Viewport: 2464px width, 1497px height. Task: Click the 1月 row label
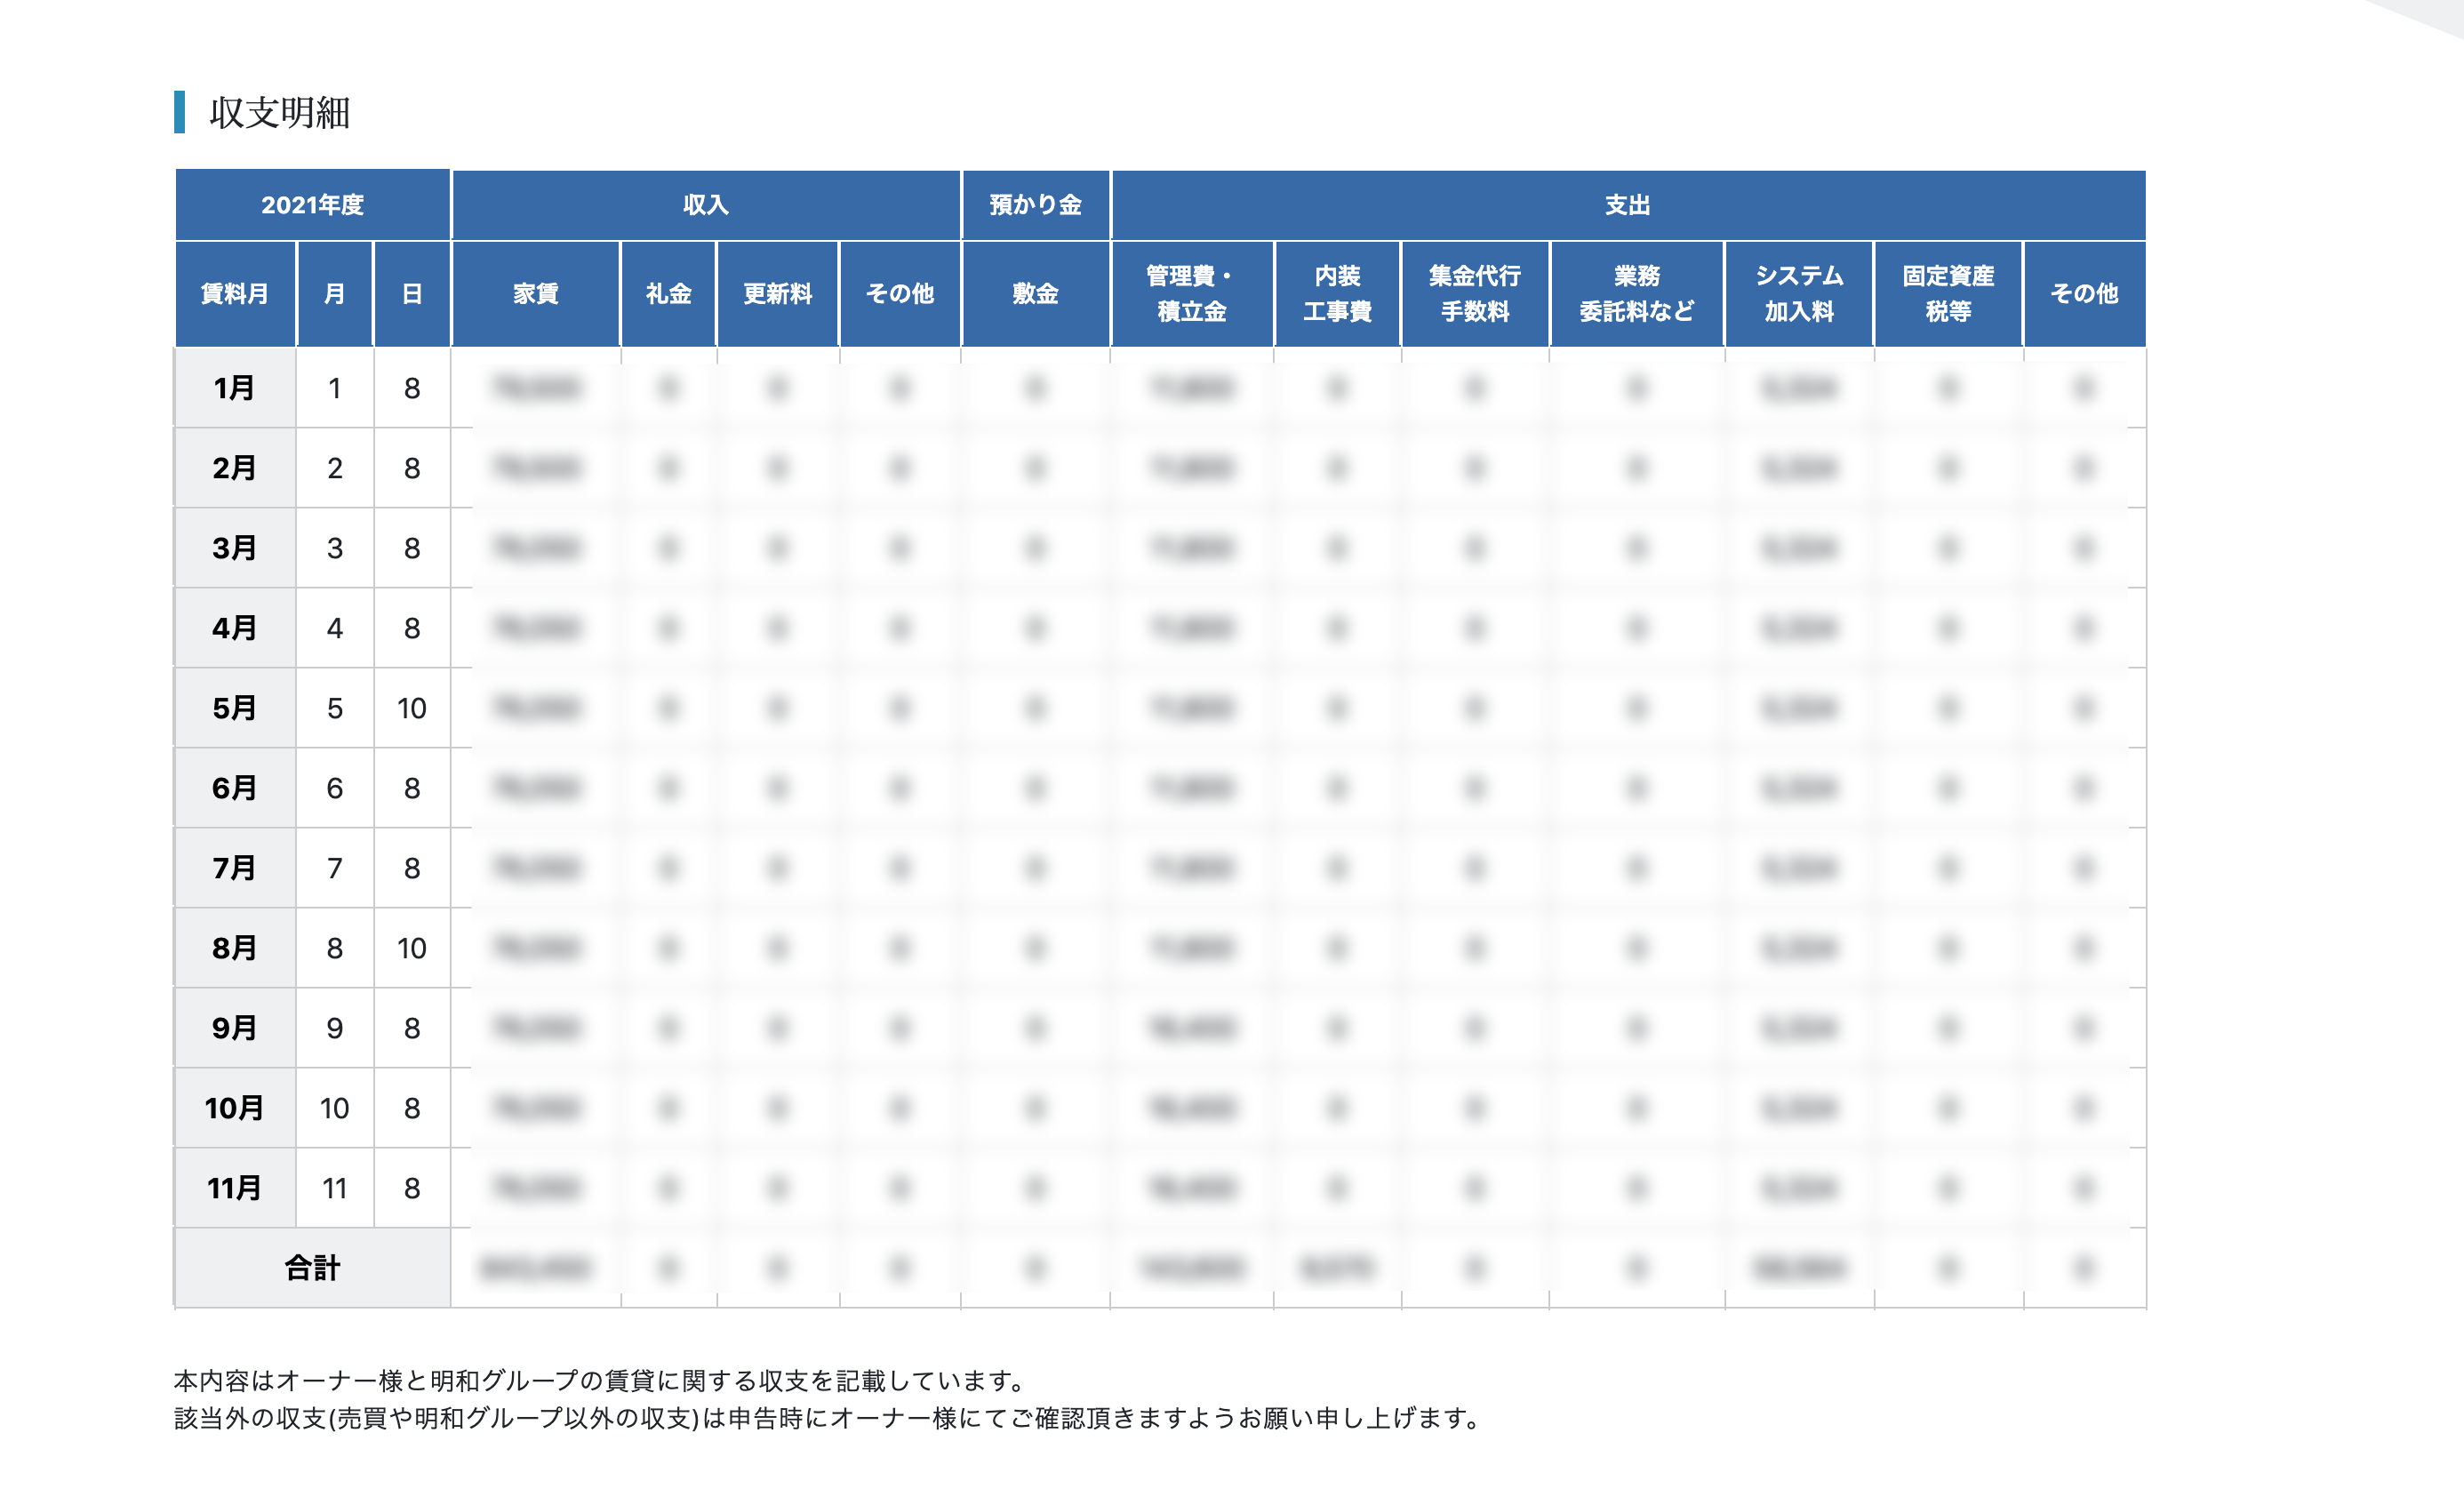(234, 389)
